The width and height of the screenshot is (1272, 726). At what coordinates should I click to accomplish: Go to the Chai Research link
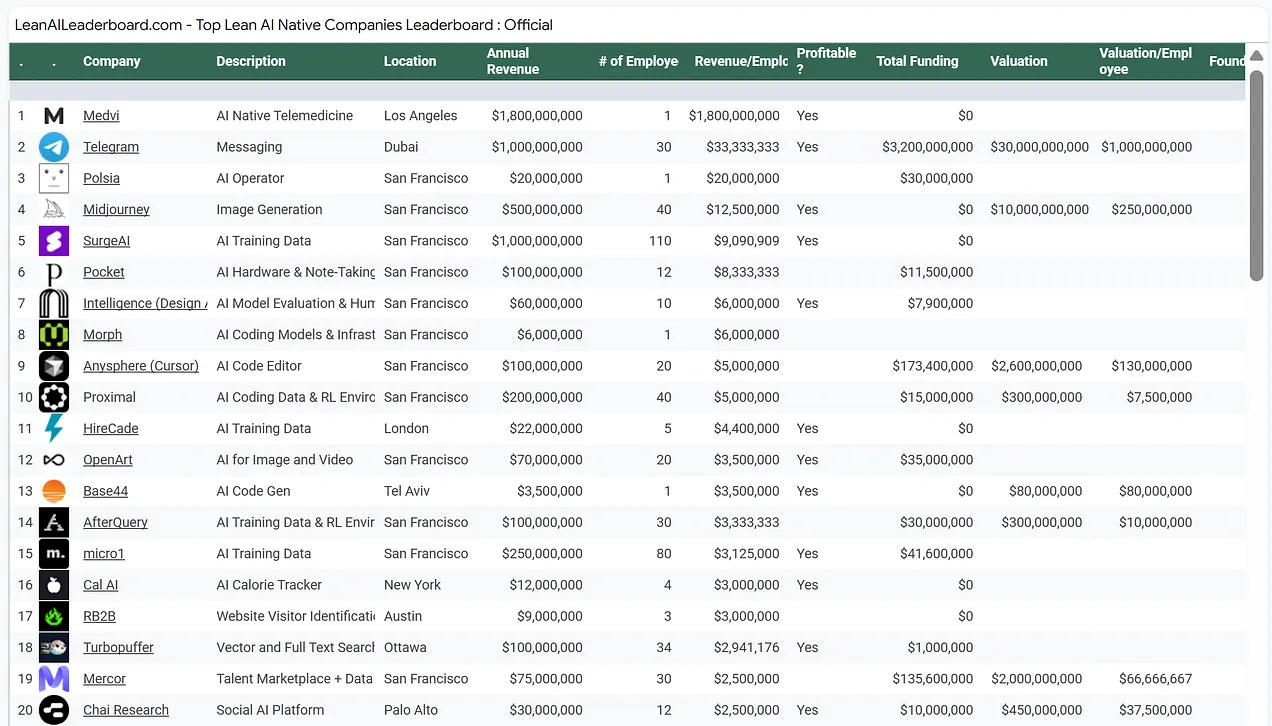pos(126,710)
